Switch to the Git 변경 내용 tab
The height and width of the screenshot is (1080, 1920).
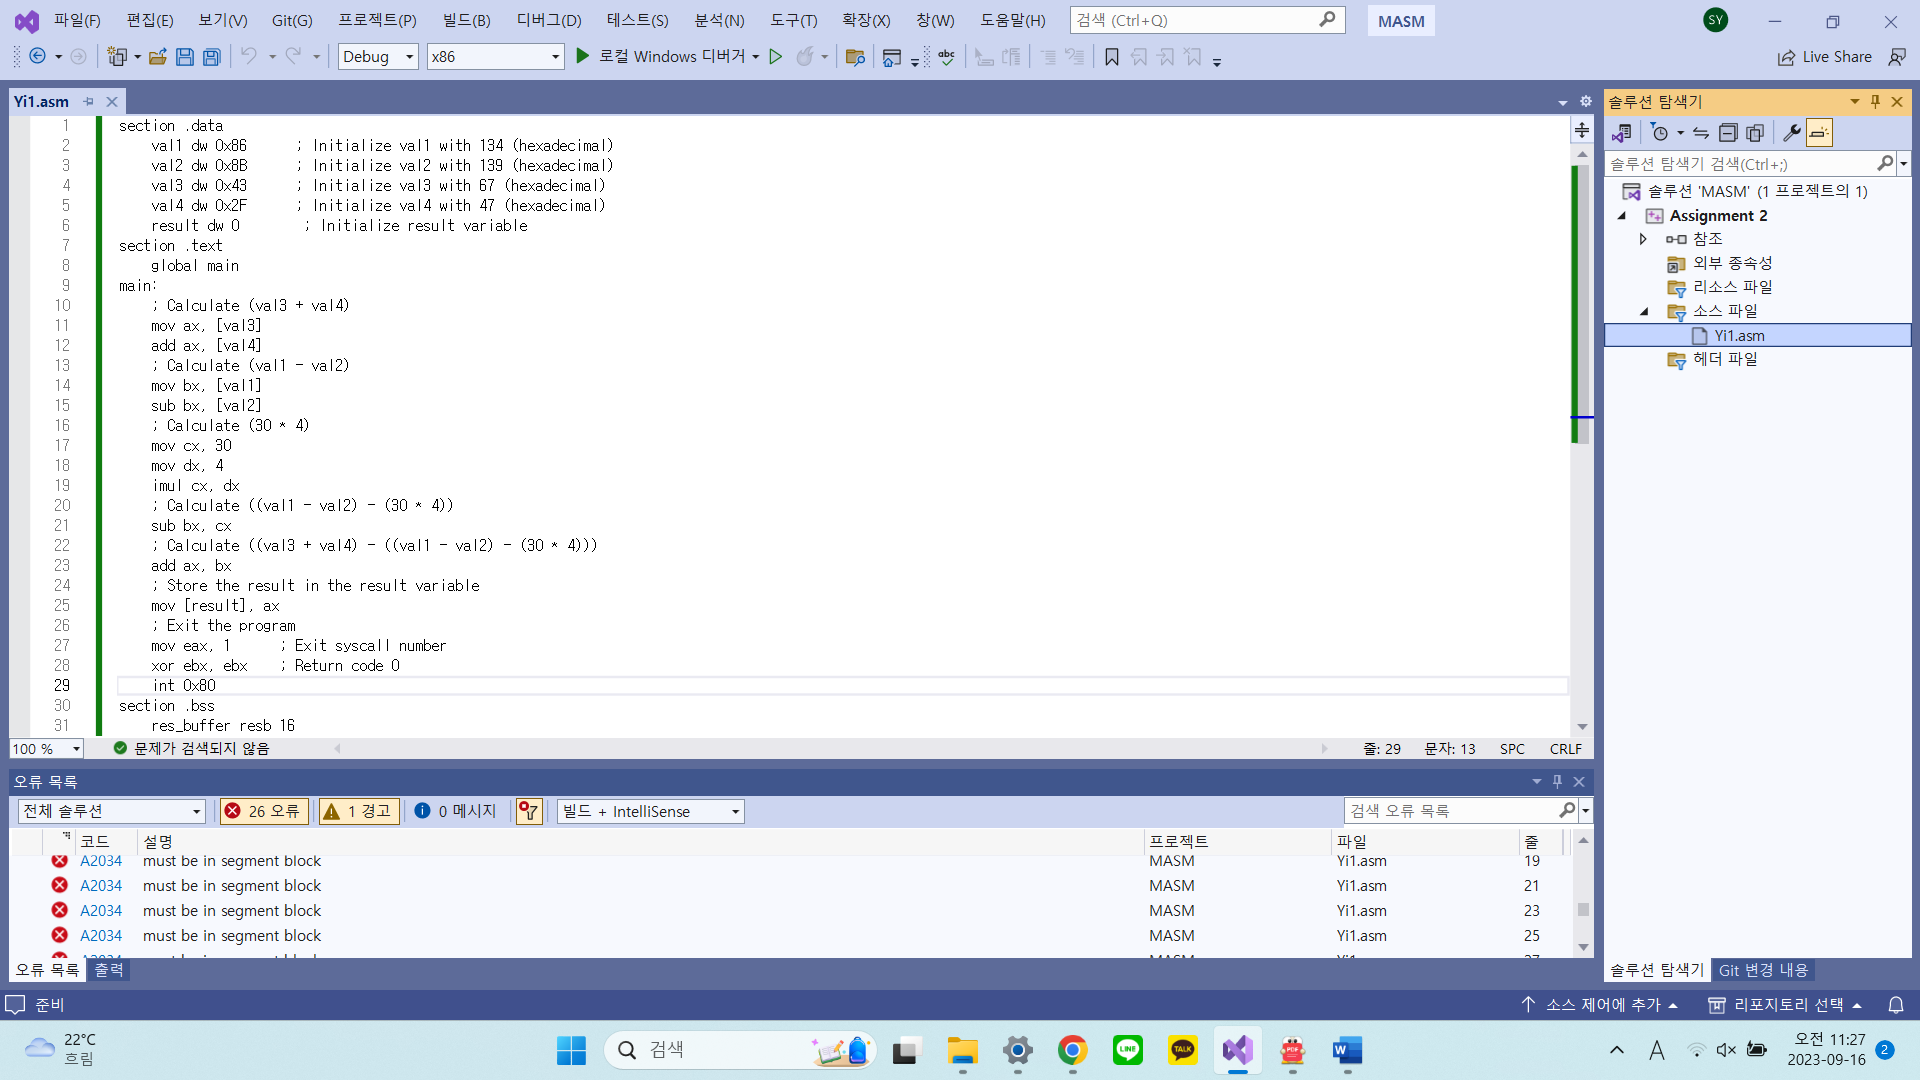click(1762, 969)
